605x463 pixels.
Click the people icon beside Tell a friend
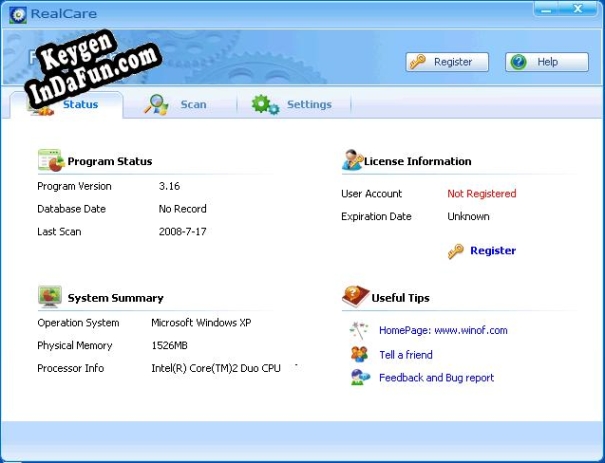[x=359, y=354]
